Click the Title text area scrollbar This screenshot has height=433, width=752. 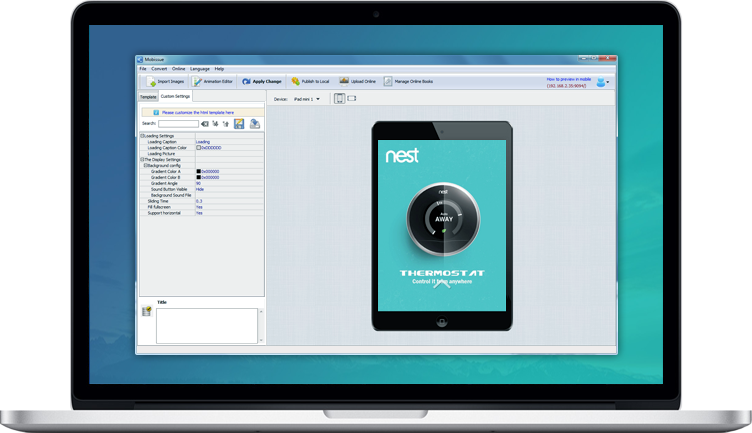pyautogui.click(x=261, y=326)
